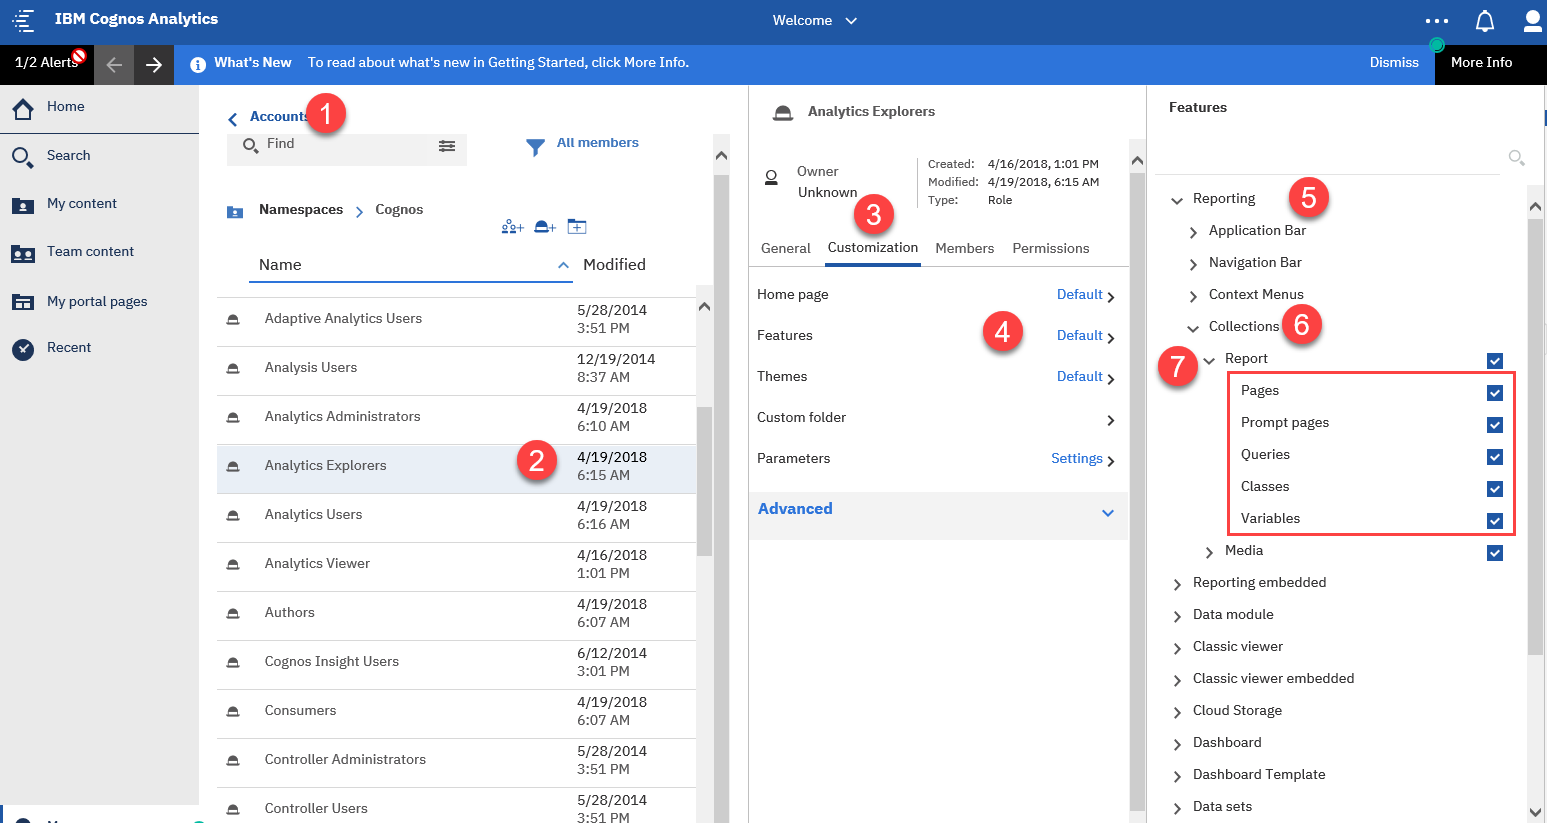The width and height of the screenshot is (1547, 823).
Task: Click the new folder icon
Action: (577, 227)
